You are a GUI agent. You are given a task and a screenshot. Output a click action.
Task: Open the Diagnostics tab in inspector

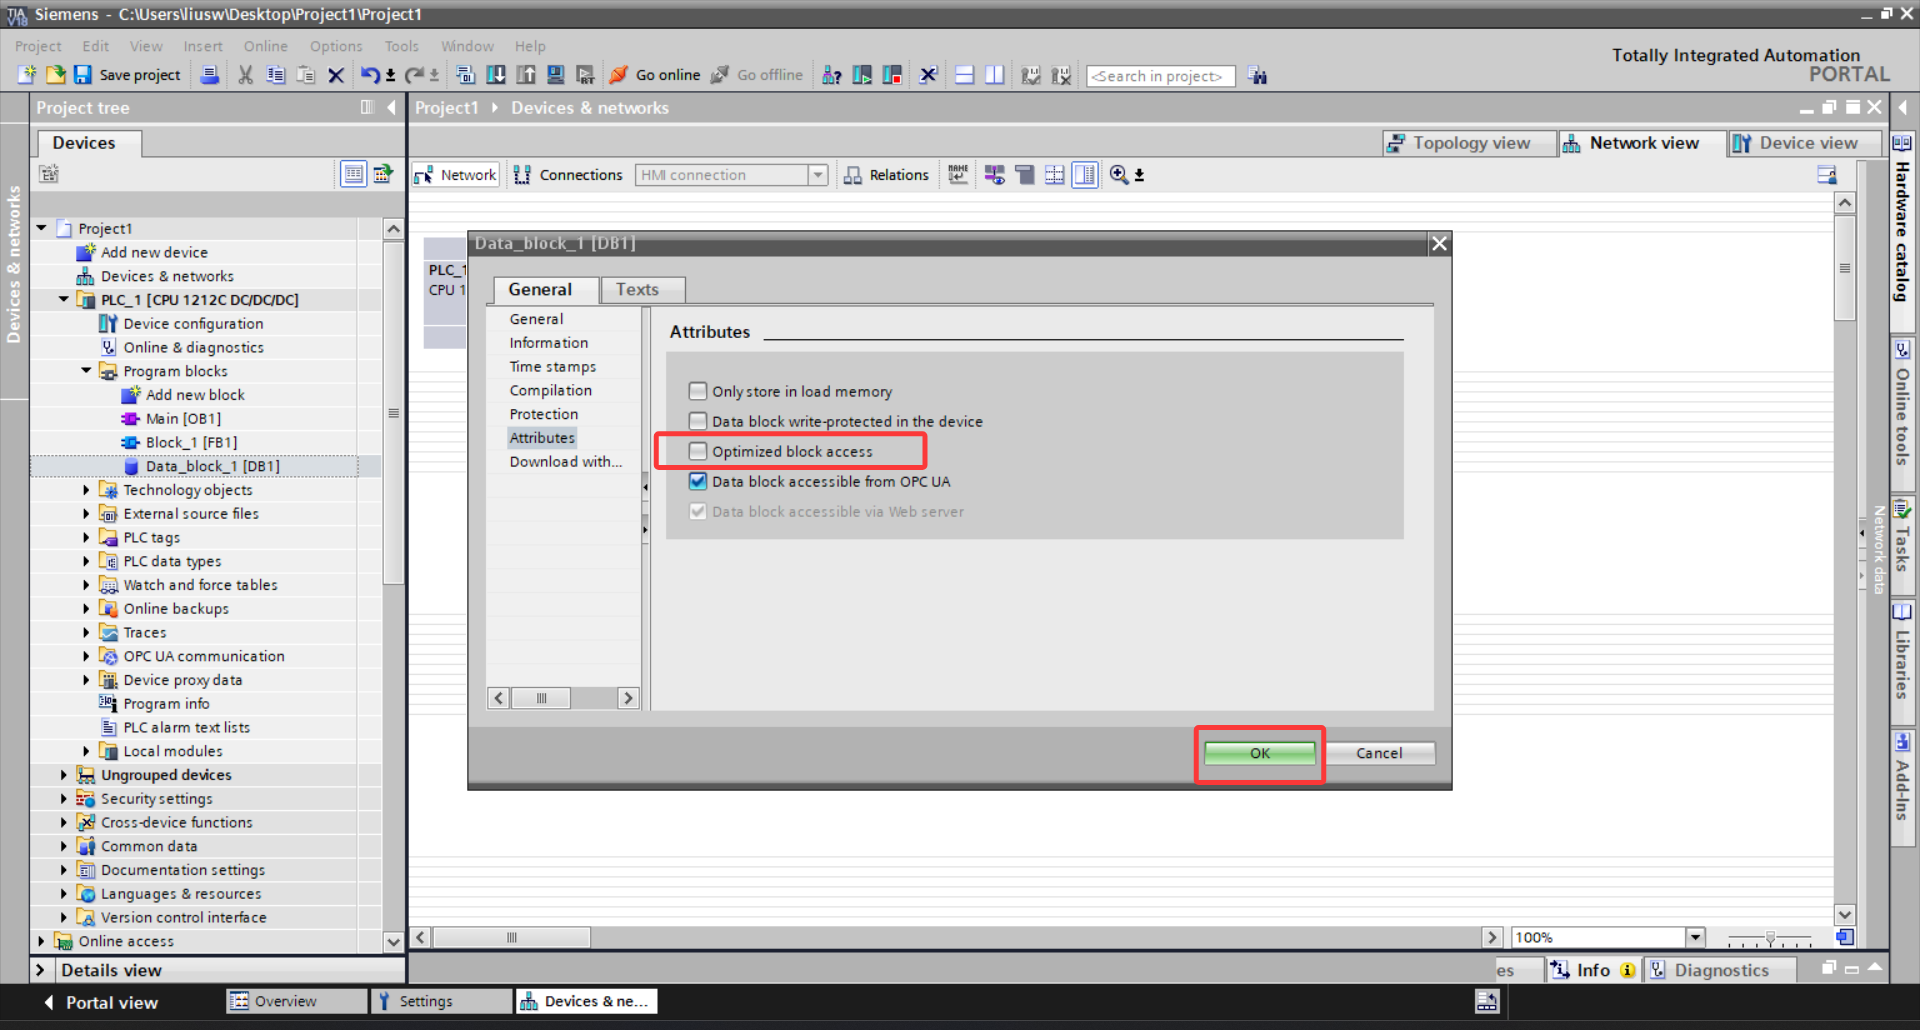[x=1720, y=970]
